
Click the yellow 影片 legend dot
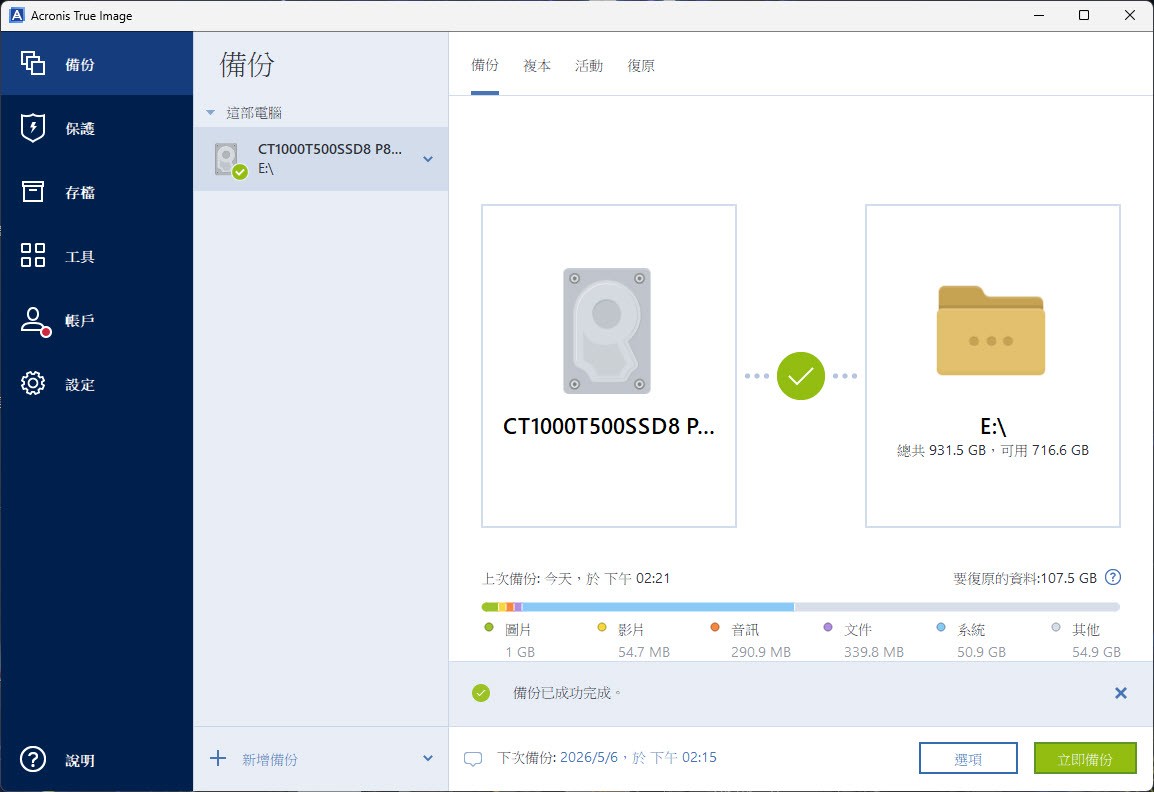click(x=602, y=628)
